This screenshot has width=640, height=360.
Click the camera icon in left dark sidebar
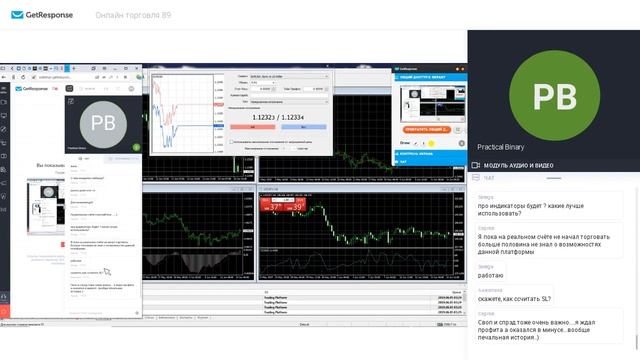point(4,102)
